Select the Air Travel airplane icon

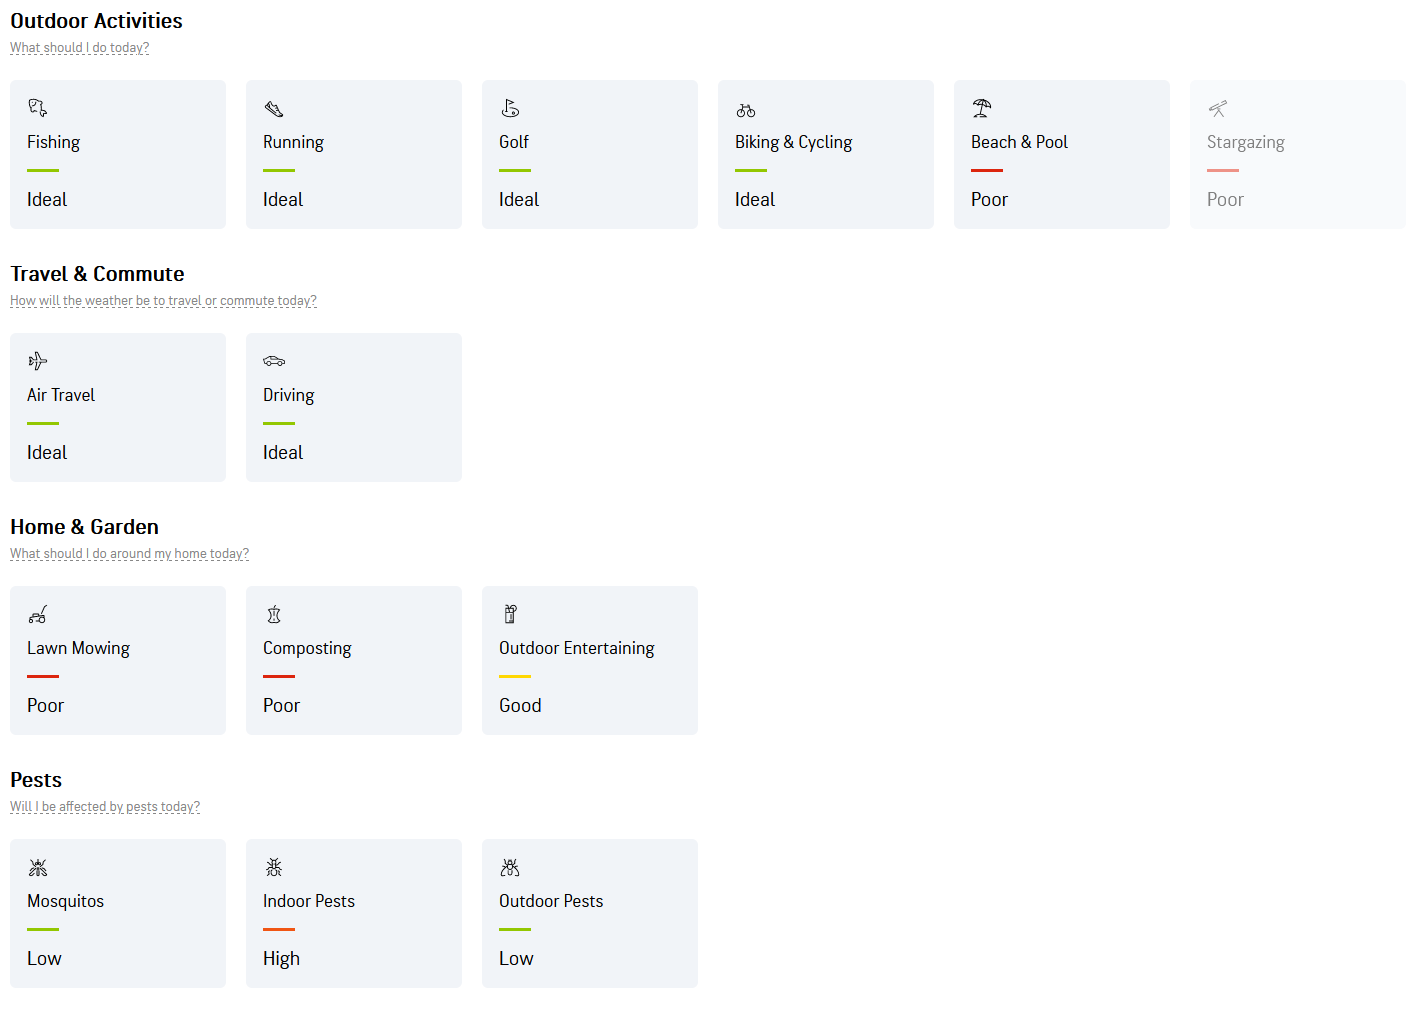pyautogui.click(x=38, y=360)
